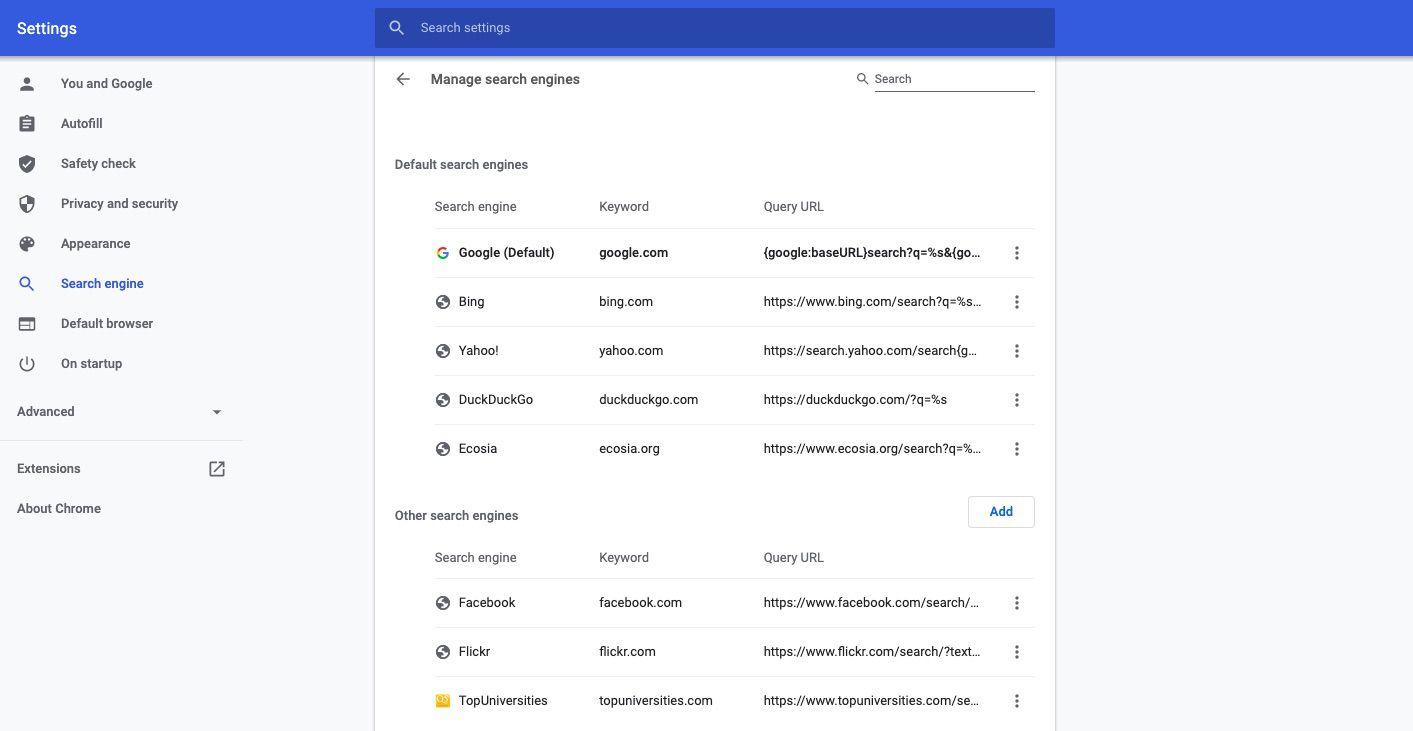Screen dimensions: 1413x731
Task: Click the DuckDuckGo query URL text
Action: click(855, 400)
